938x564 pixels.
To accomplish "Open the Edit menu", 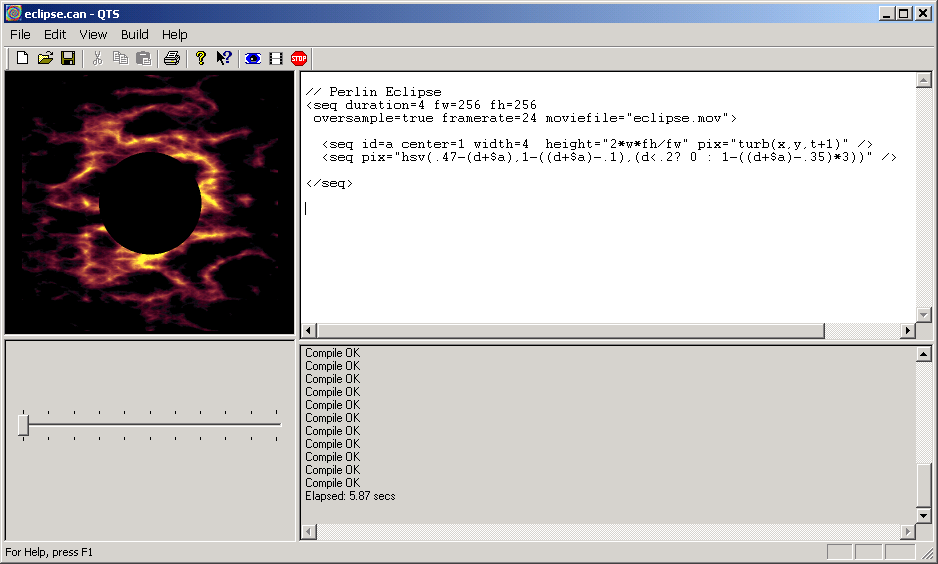I will [55, 35].
